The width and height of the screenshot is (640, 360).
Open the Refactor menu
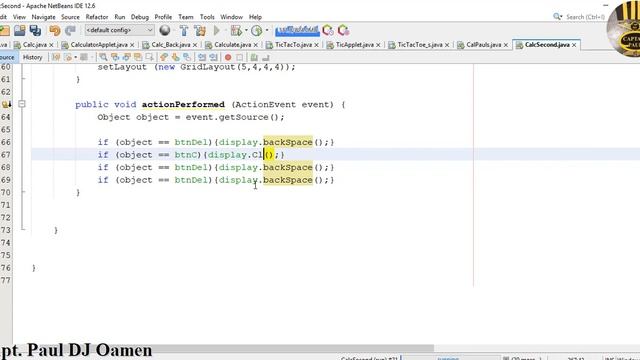(97, 17)
